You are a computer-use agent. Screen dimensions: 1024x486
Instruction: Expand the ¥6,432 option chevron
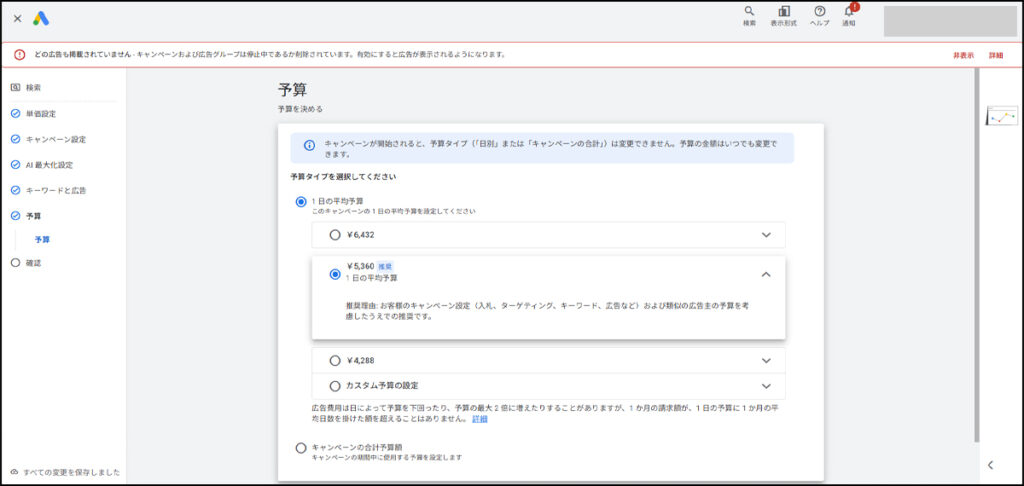(766, 235)
